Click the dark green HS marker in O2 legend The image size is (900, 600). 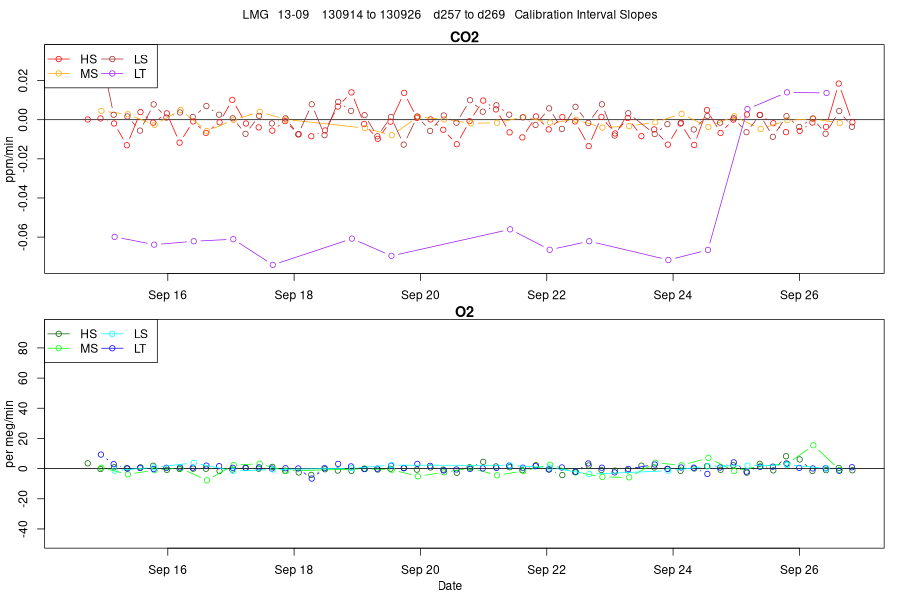(59, 334)
